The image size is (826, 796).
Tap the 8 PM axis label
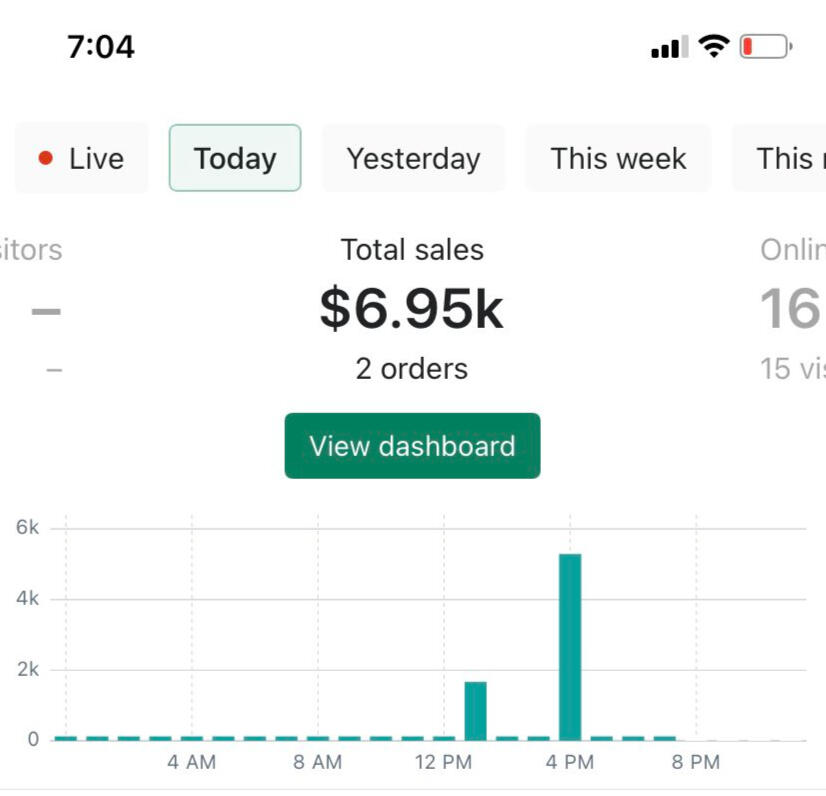tap(695, 763)
